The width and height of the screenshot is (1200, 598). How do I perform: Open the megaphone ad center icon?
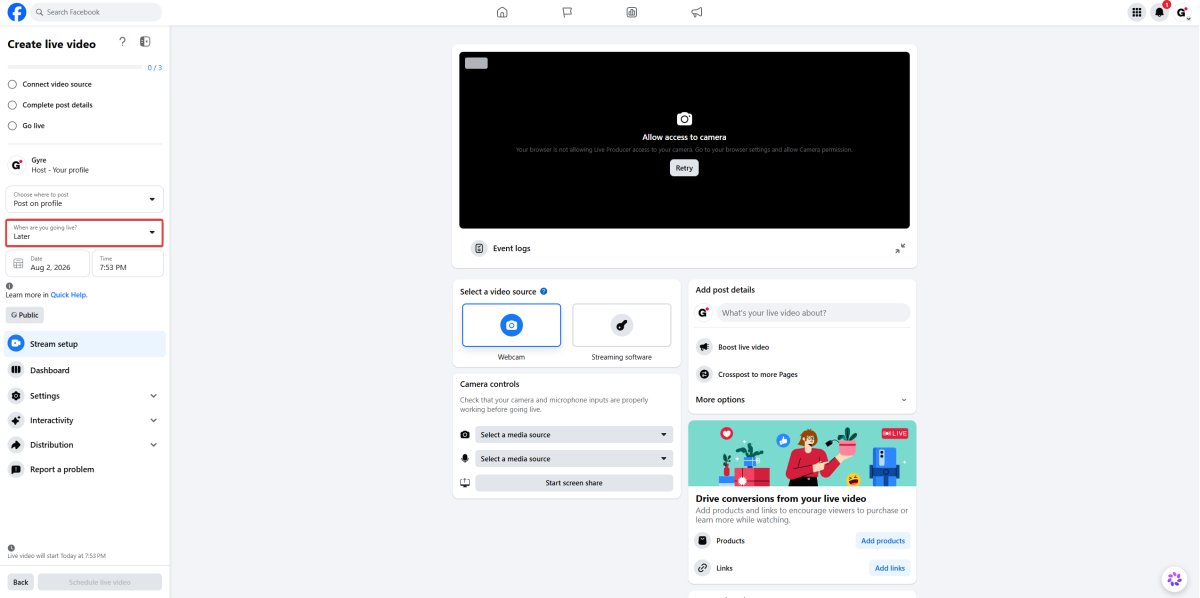697,12
